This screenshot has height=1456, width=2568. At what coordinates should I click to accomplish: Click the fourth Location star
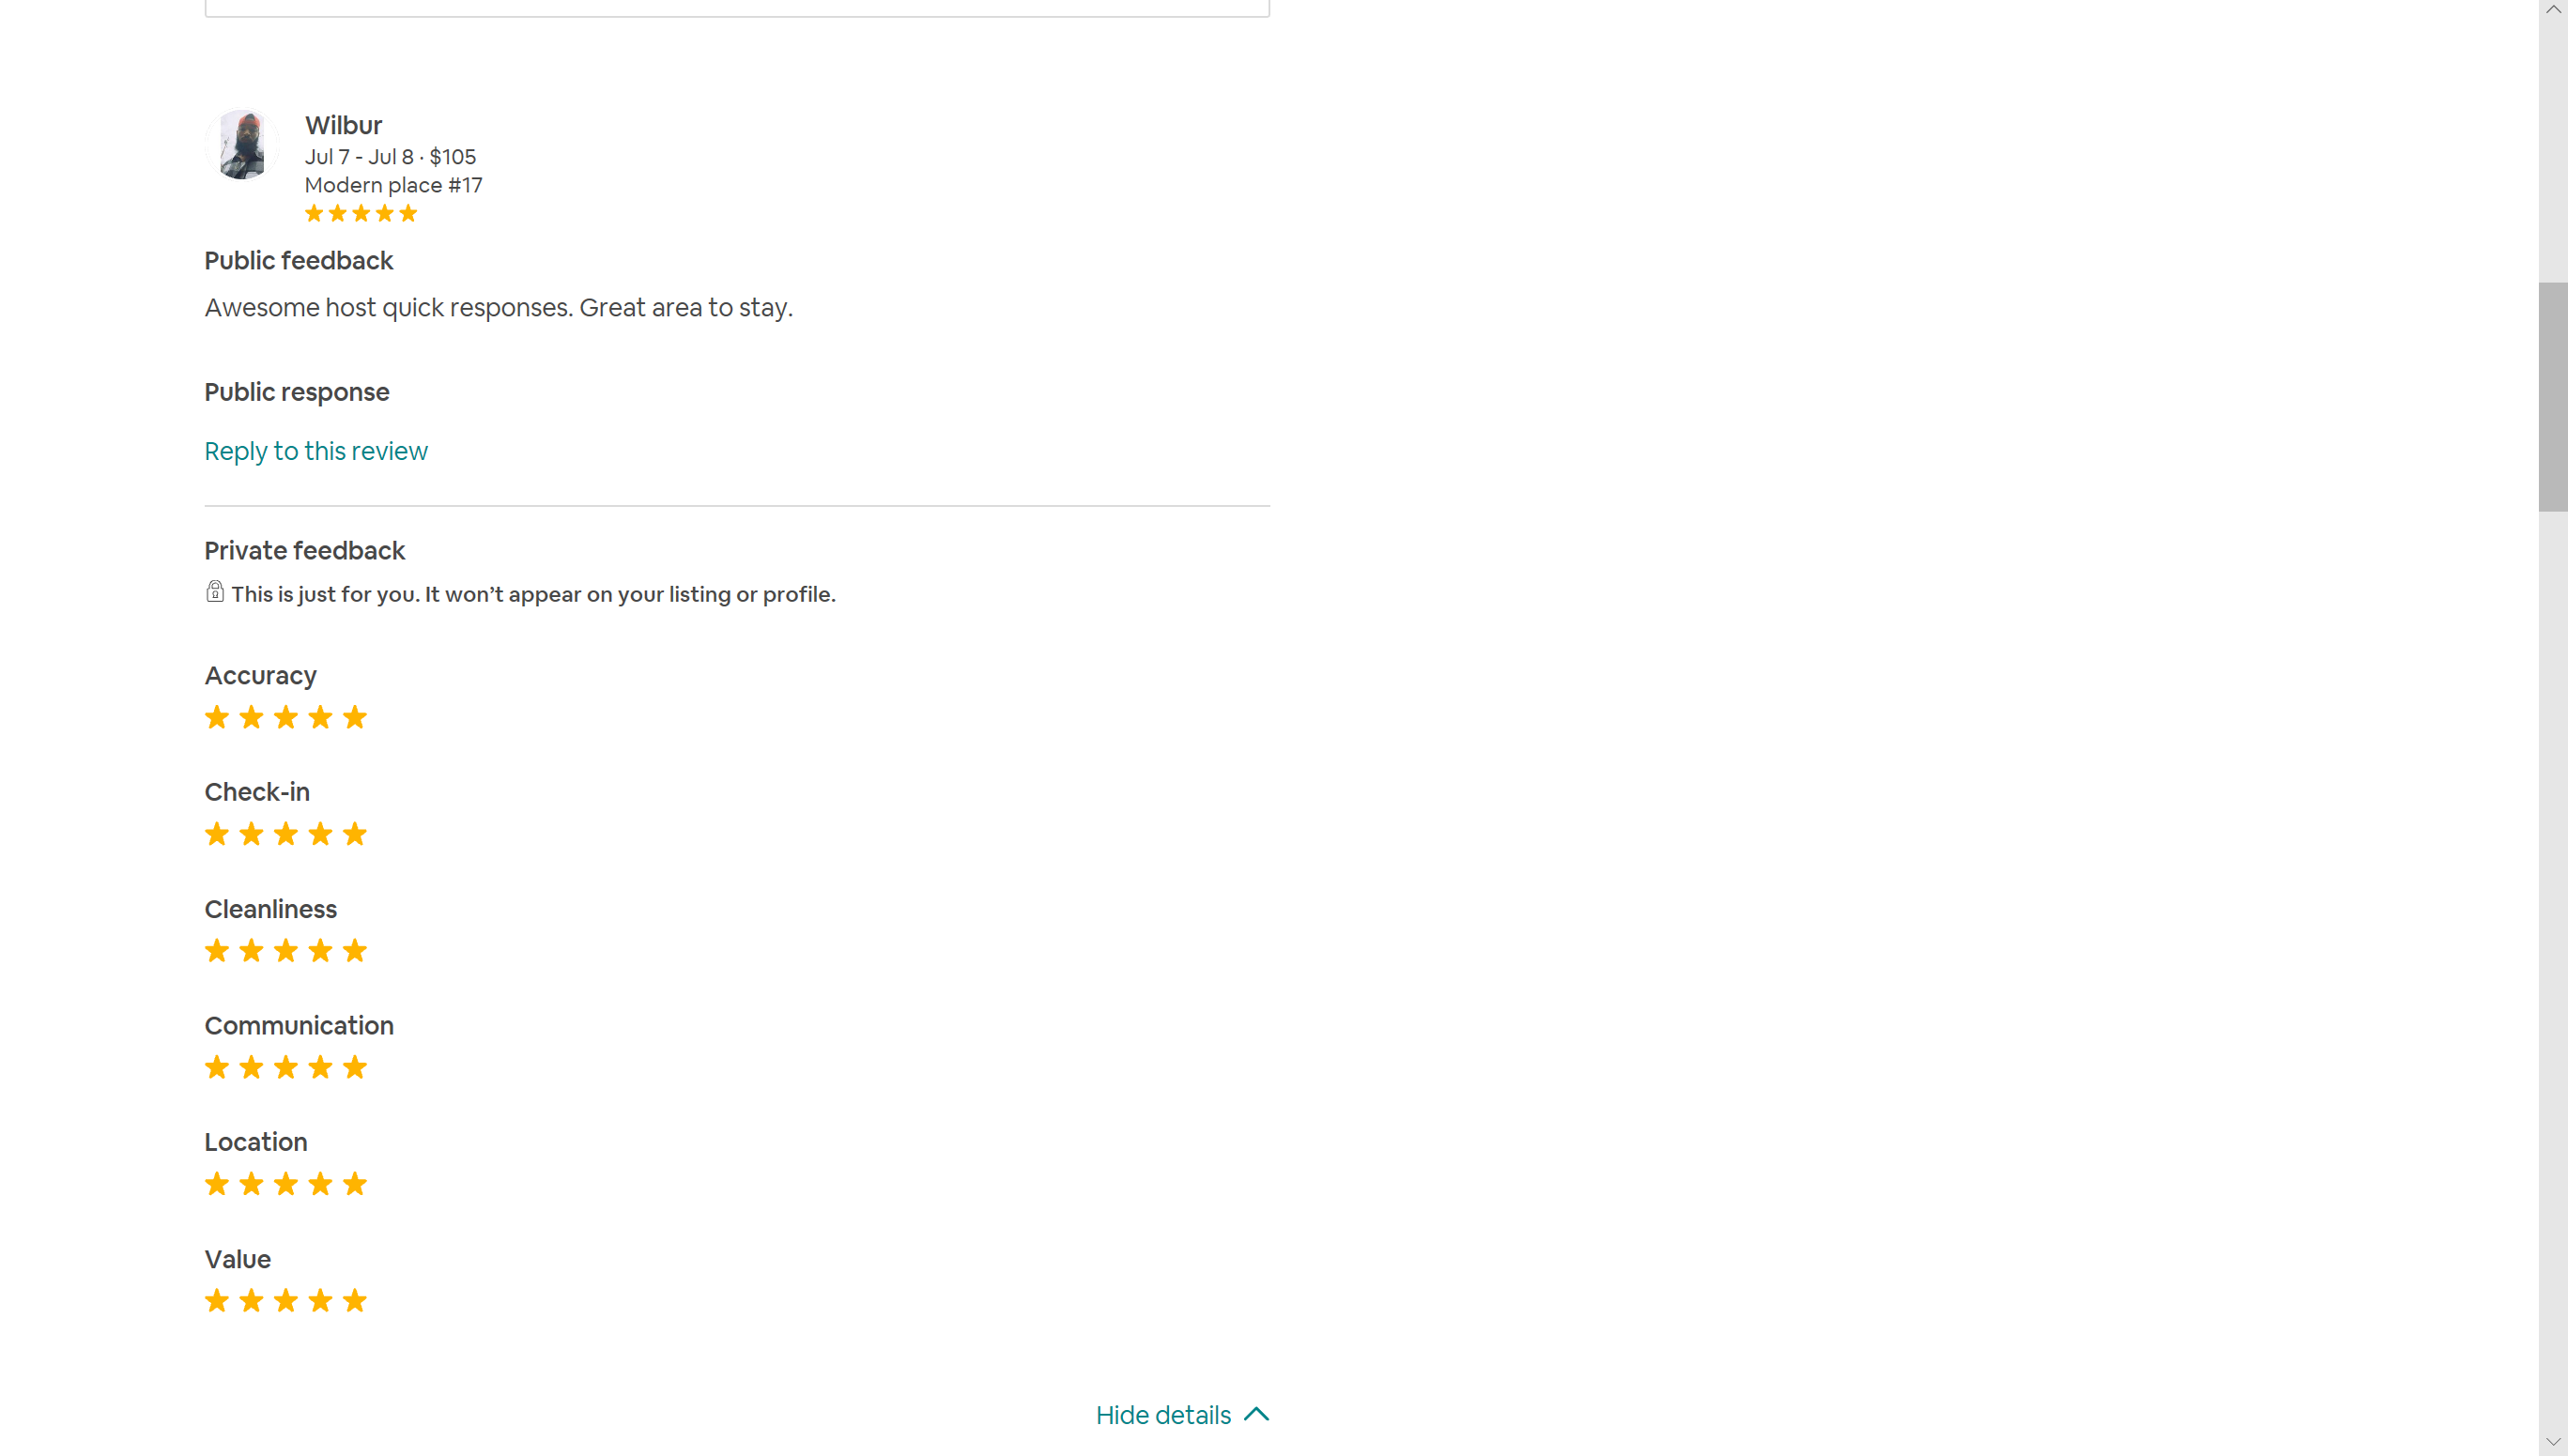point(320,1185)
